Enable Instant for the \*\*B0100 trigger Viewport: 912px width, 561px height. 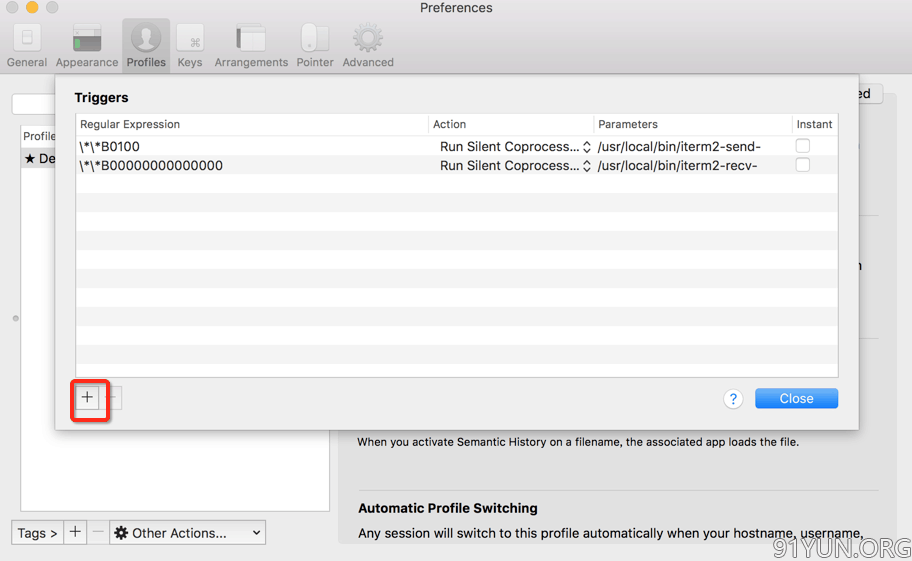click(803, 145)
